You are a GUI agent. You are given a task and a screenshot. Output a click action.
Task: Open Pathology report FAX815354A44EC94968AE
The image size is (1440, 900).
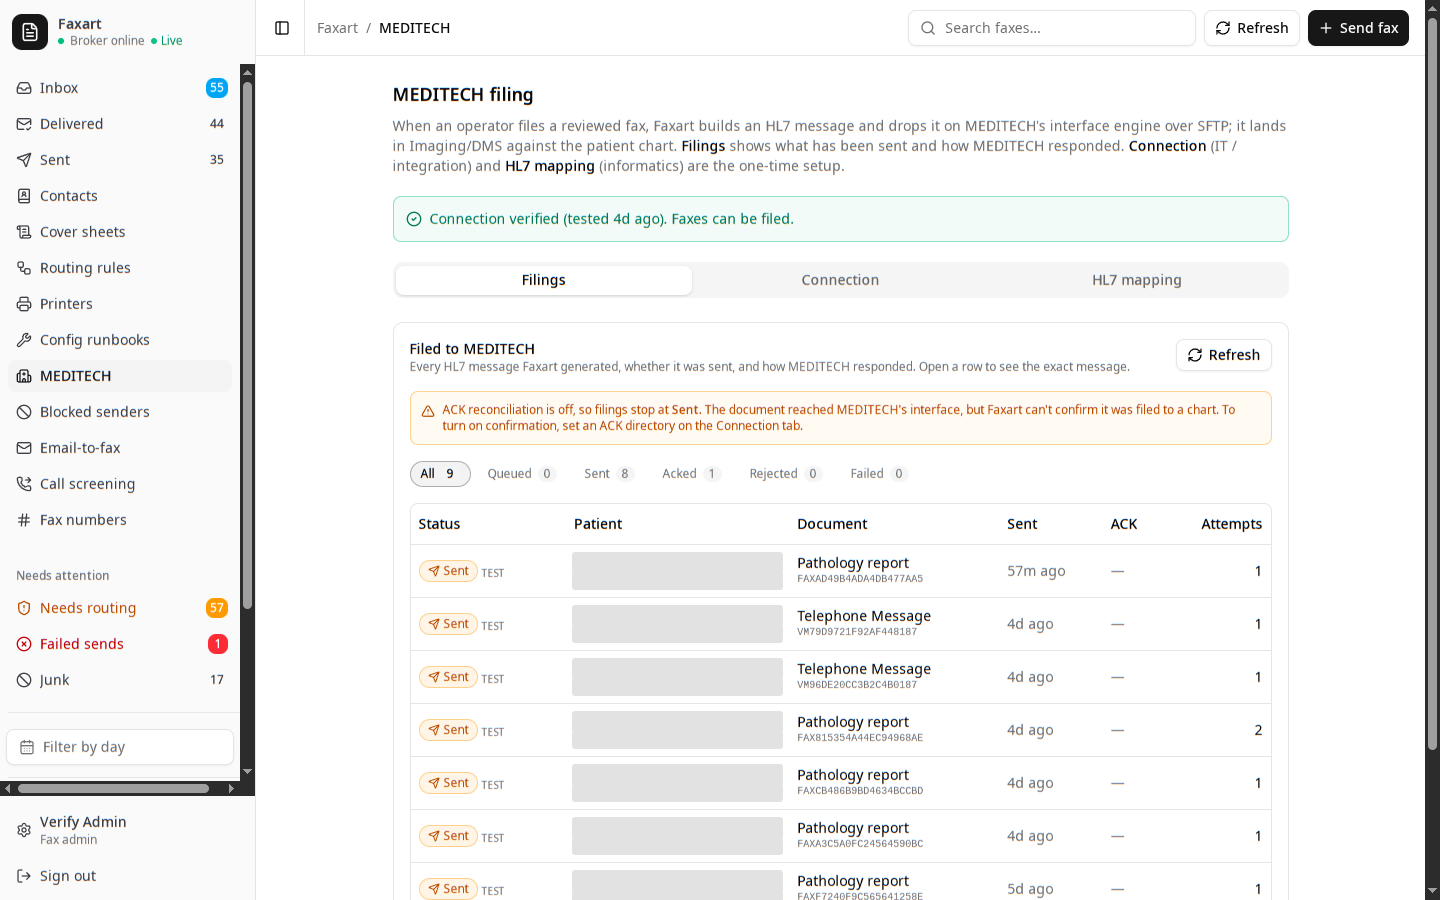click(840, 730)
